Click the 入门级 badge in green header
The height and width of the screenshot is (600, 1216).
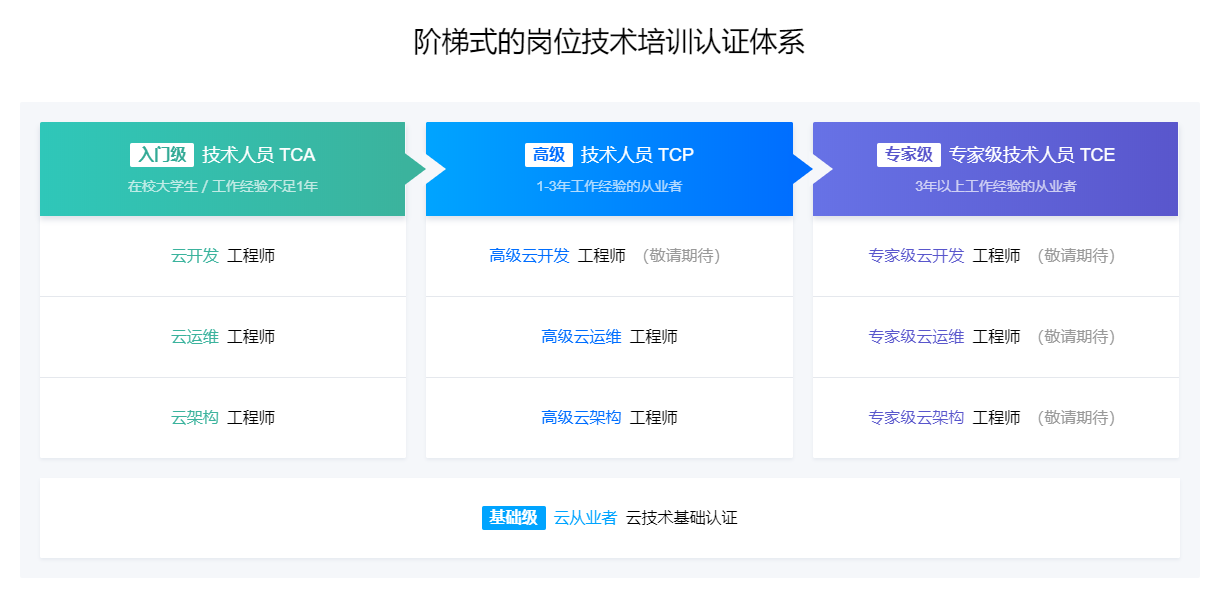(162, 155)
